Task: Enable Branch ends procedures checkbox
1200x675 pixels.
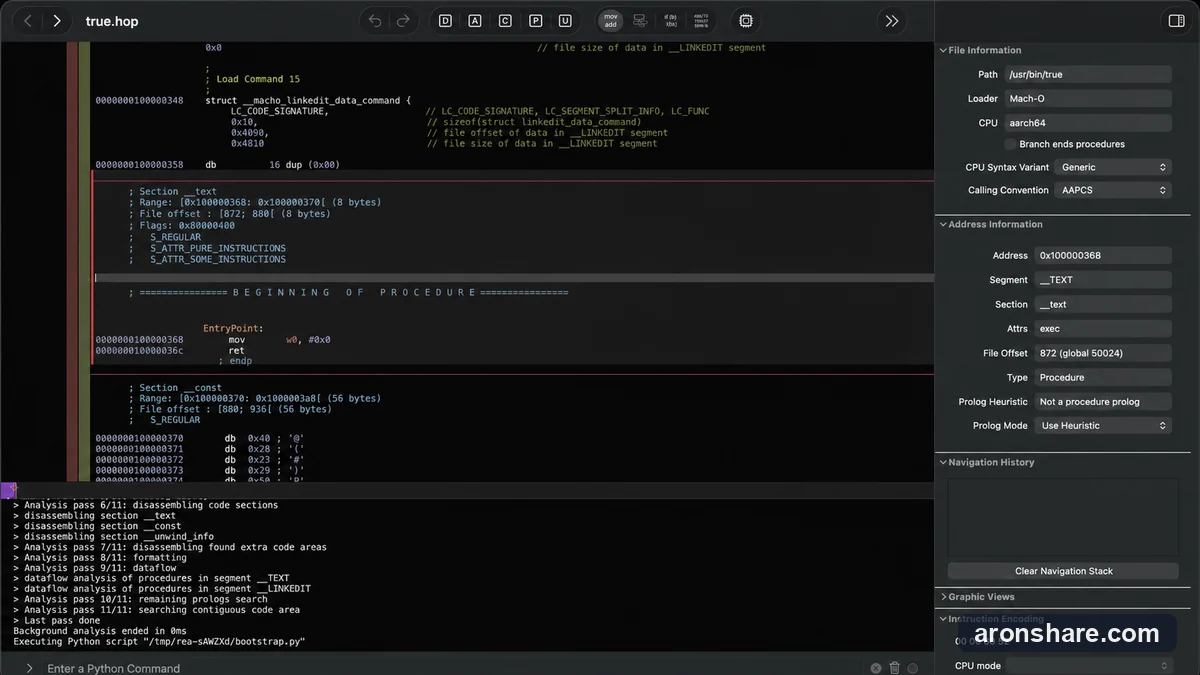Action: (1011, 144)
